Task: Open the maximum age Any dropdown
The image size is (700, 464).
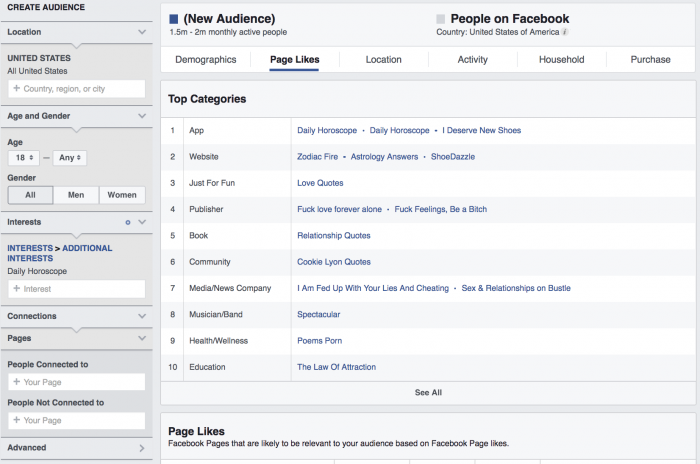Action: pyautogui.click(x=70, y=158)
